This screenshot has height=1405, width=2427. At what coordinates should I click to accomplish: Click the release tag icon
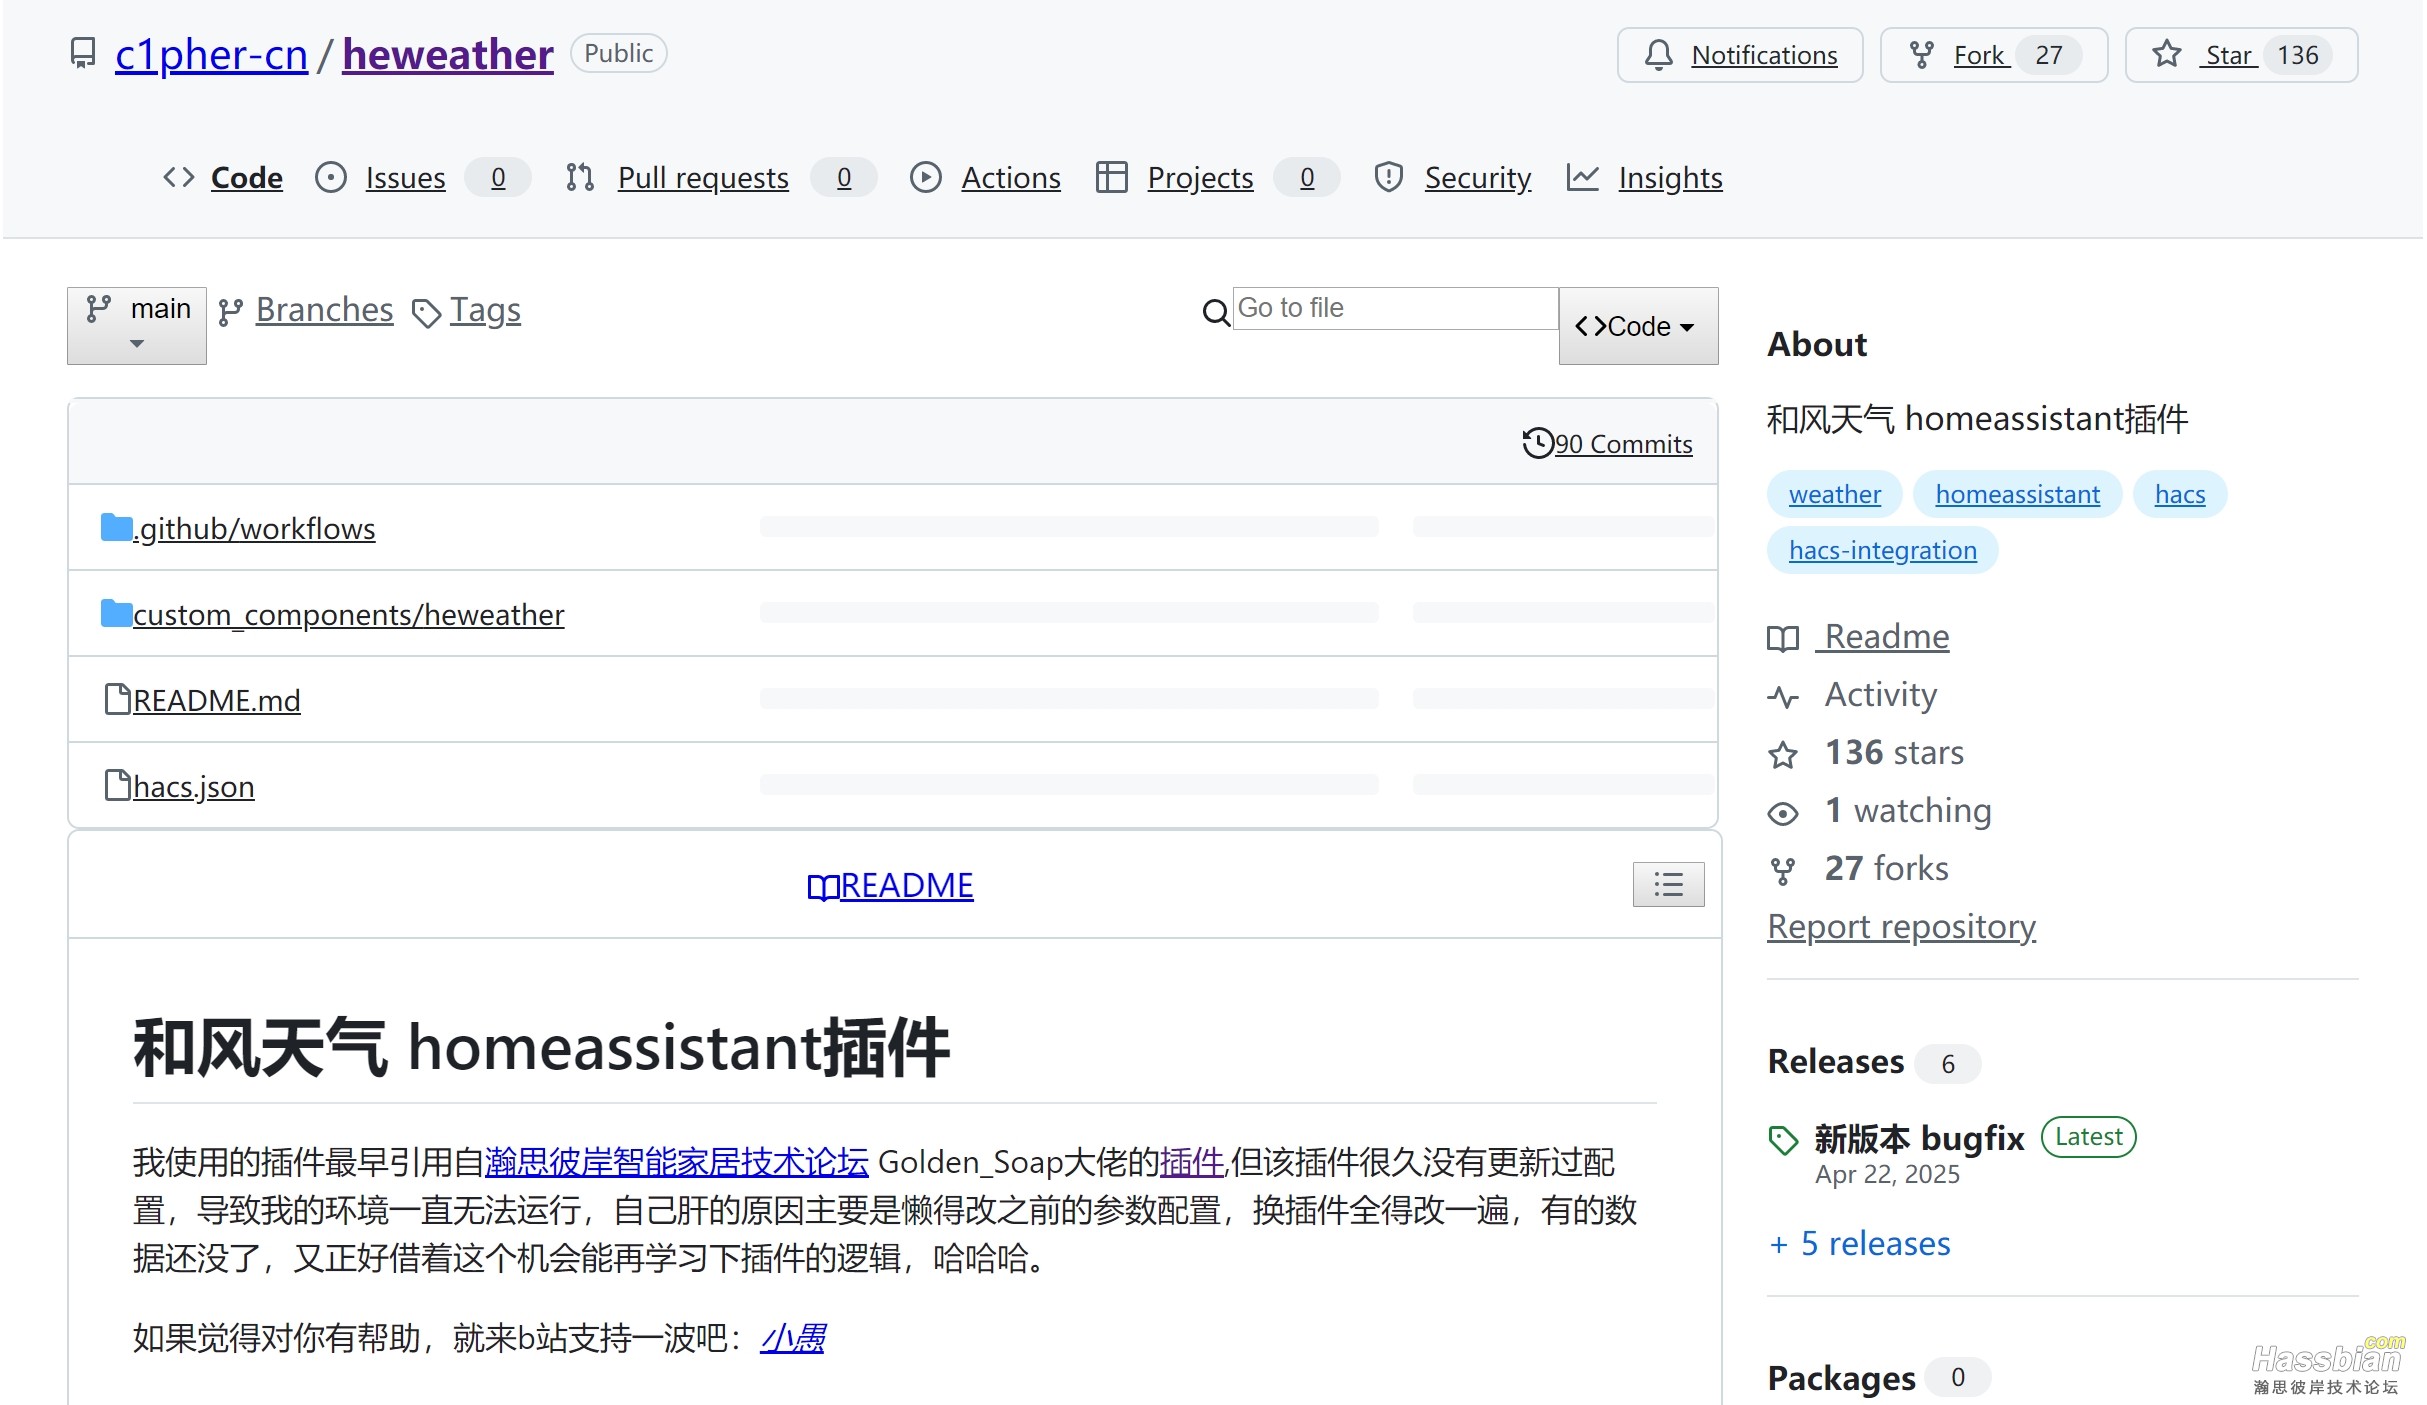tap(1783, 1140)
